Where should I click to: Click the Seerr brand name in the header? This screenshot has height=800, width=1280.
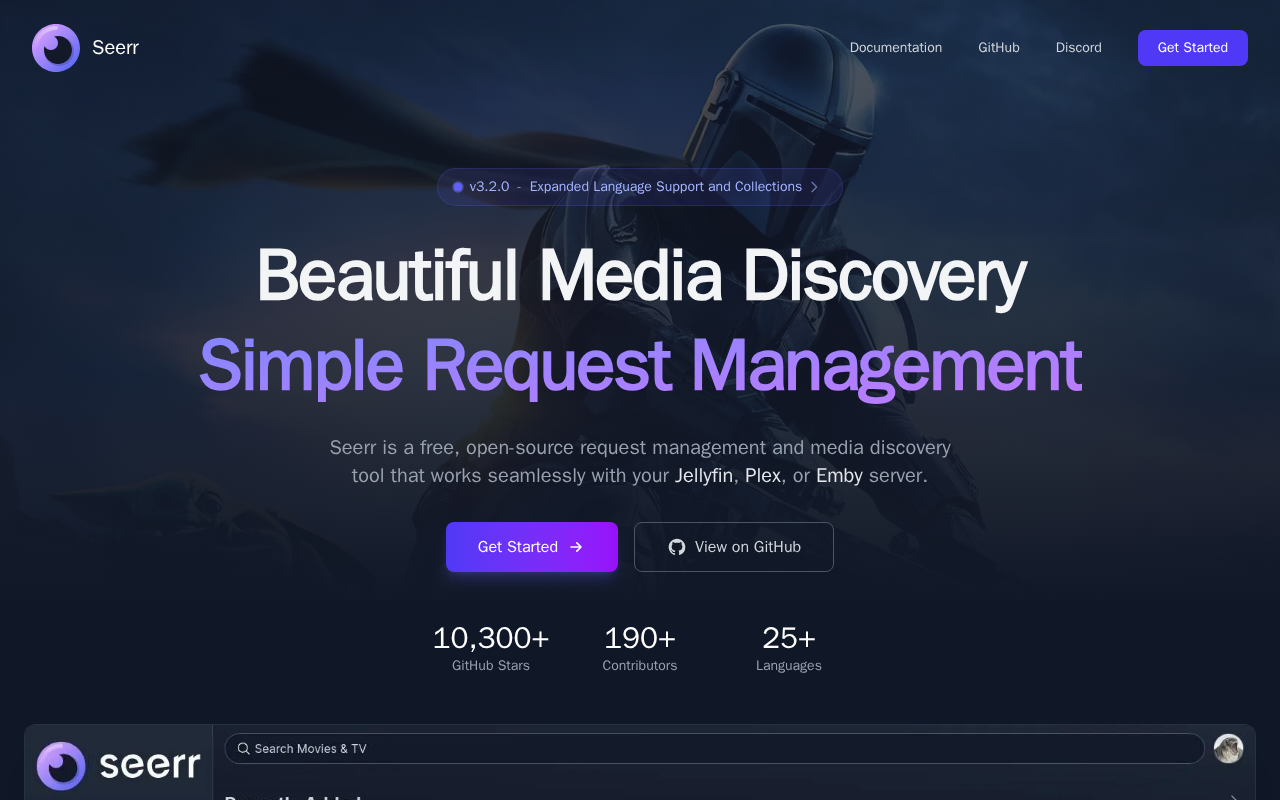tap(115, 47)
